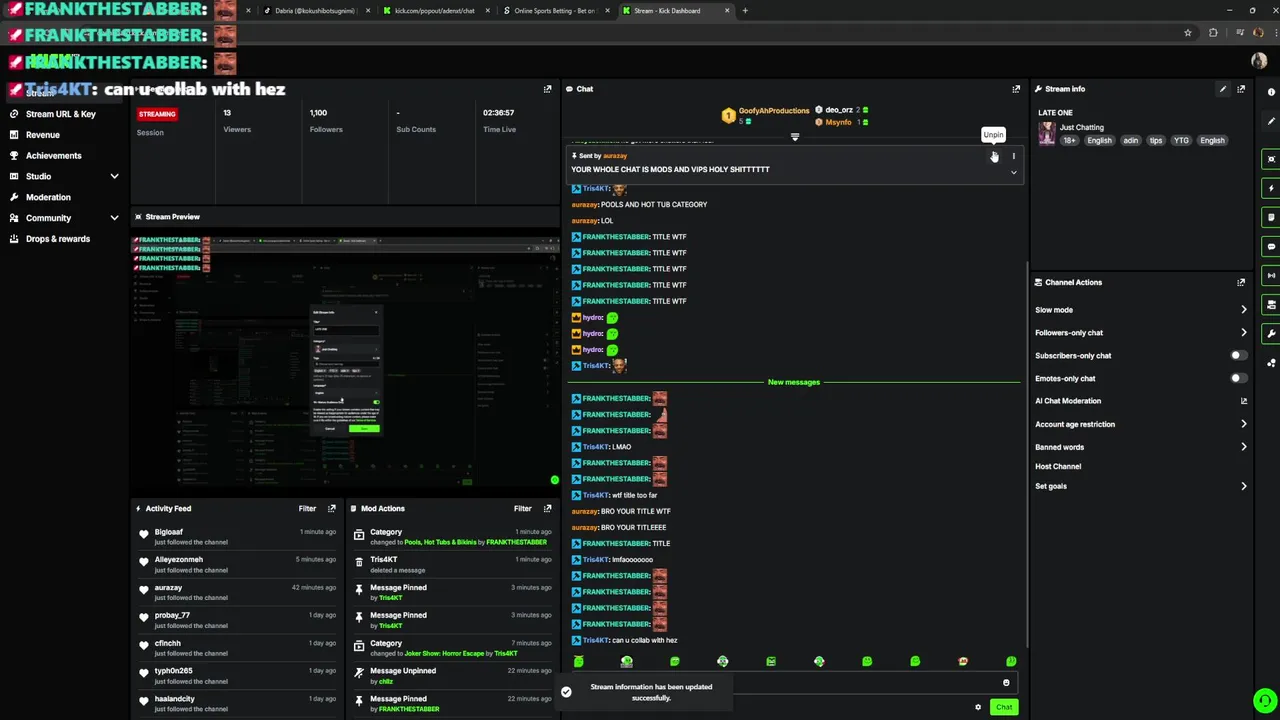Open aurazay entry in Activity Feed
Screen dimensions: 1280x720
(239, 592)
